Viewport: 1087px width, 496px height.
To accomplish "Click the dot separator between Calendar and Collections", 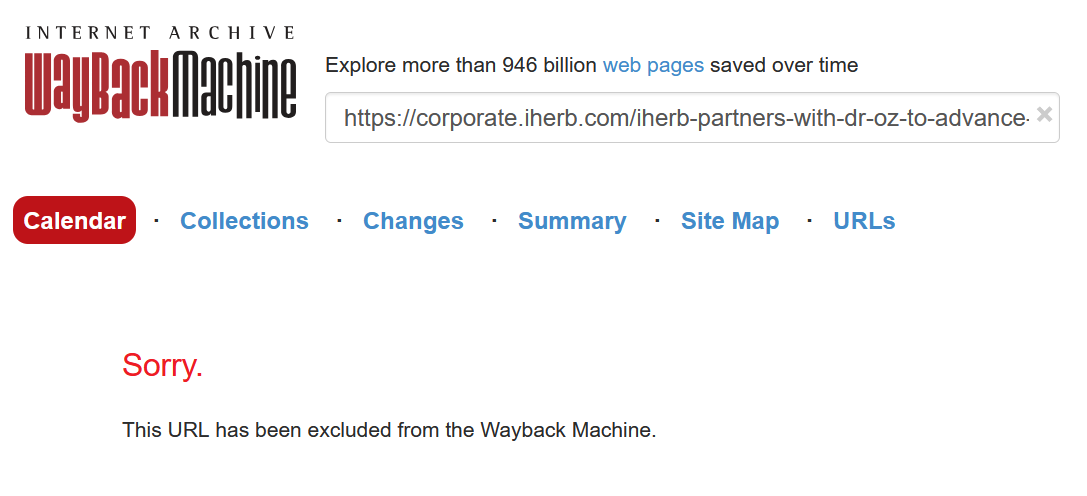I will [157, 219].
